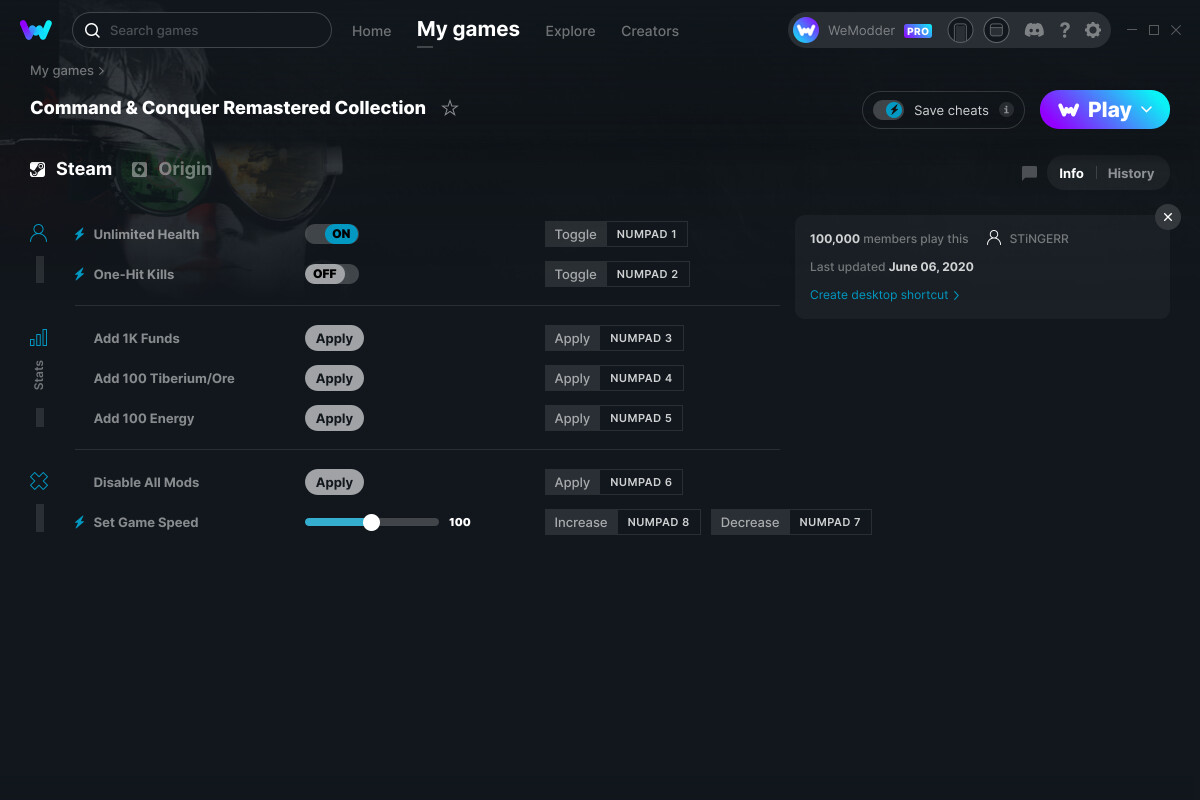Screen dimensions: 1200x800
Task: Go to the Explore section
Action: pos(570,31)
